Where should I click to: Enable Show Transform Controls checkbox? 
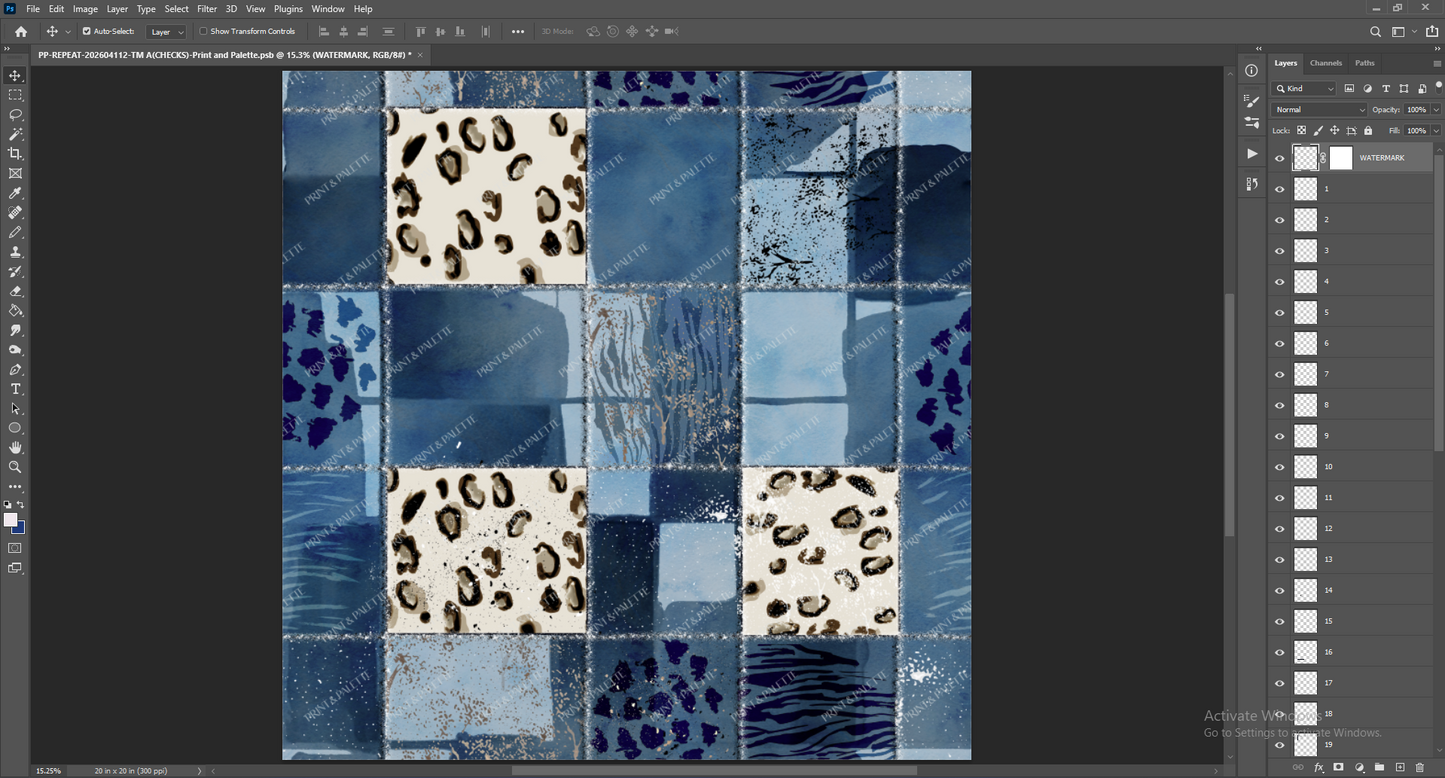(x=203, y=31)
